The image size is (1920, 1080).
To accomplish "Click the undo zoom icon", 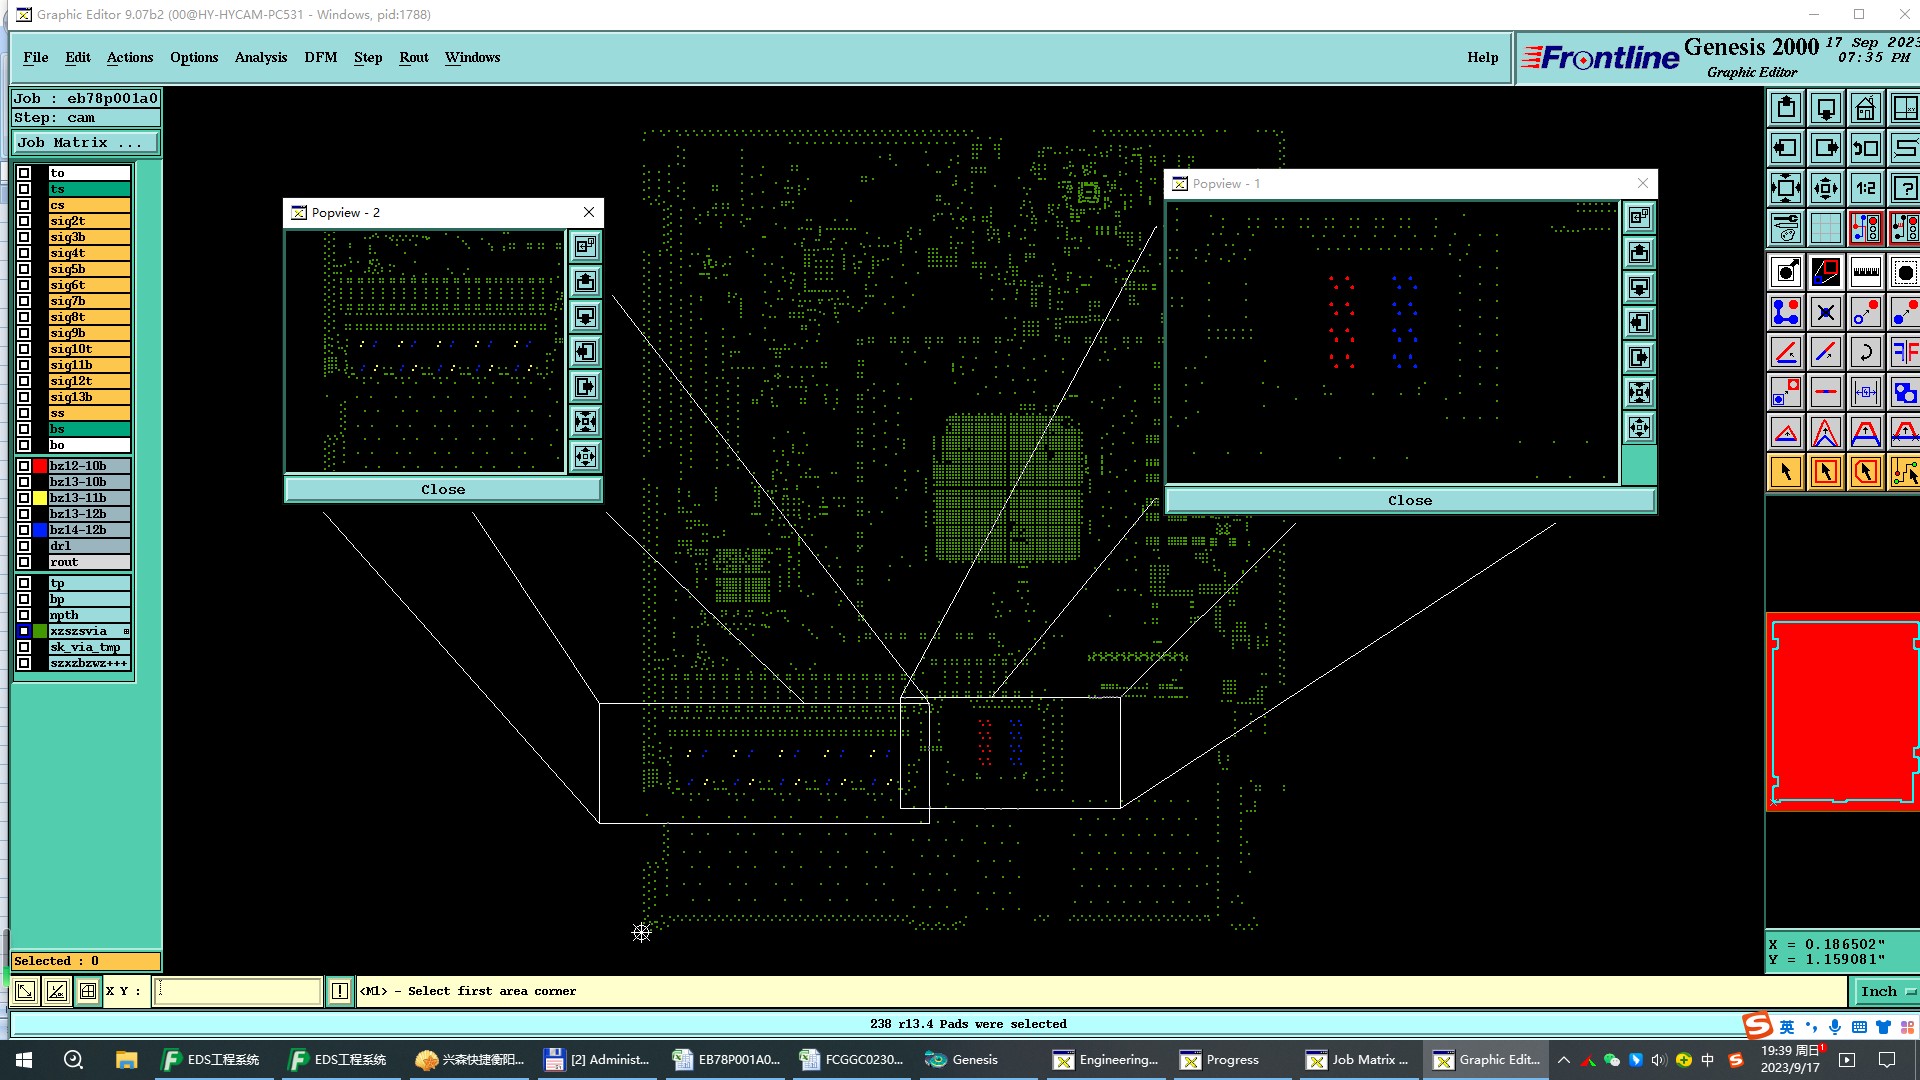I will pyautogui.click(x=1865, y=148).
